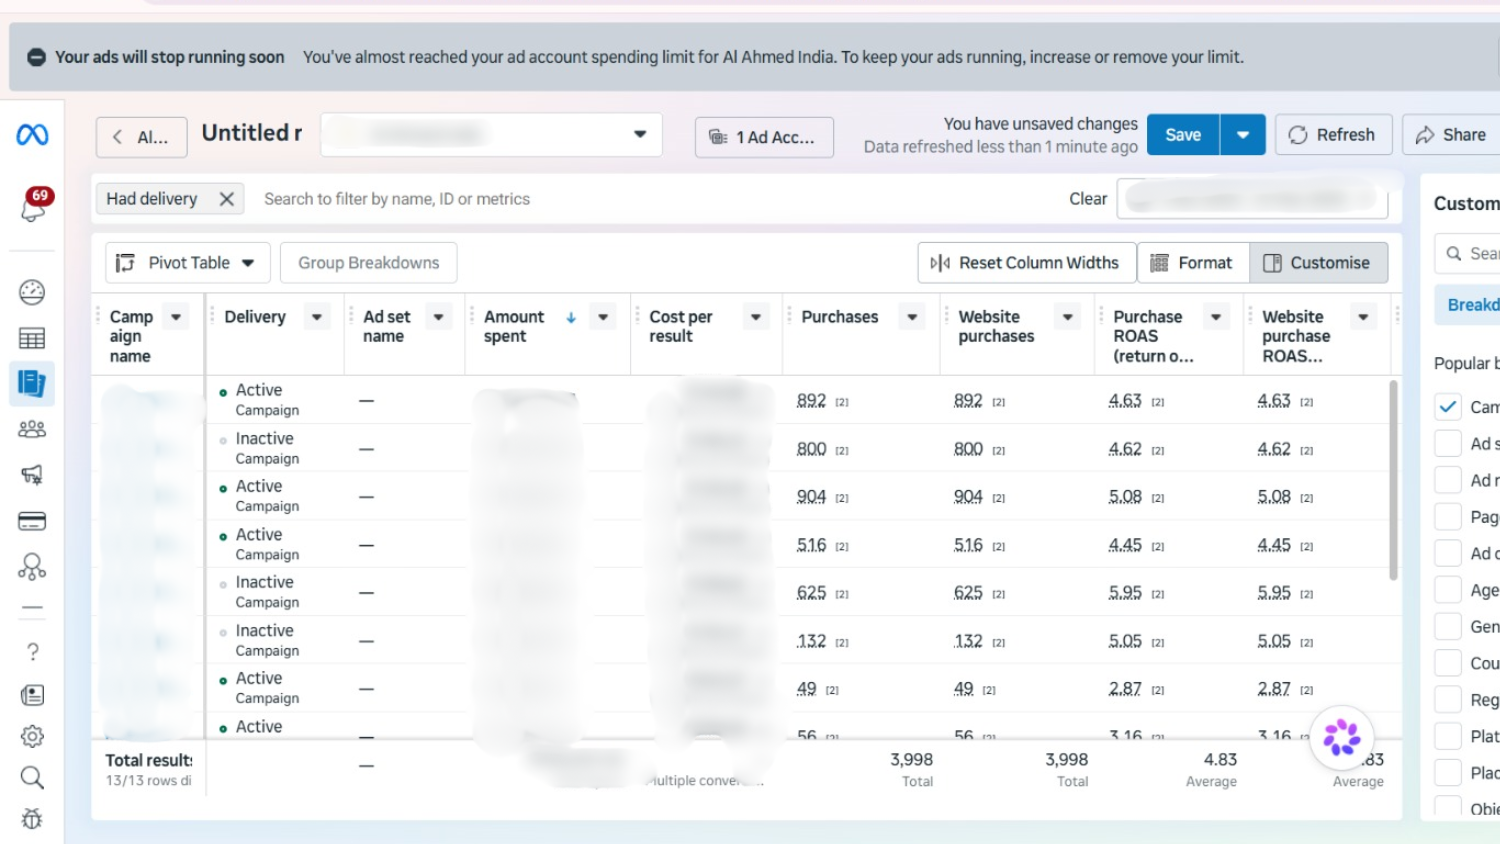Click the Untitled report title
Image resolution: width=1500 pixels, height=844 pixels.
251,133
